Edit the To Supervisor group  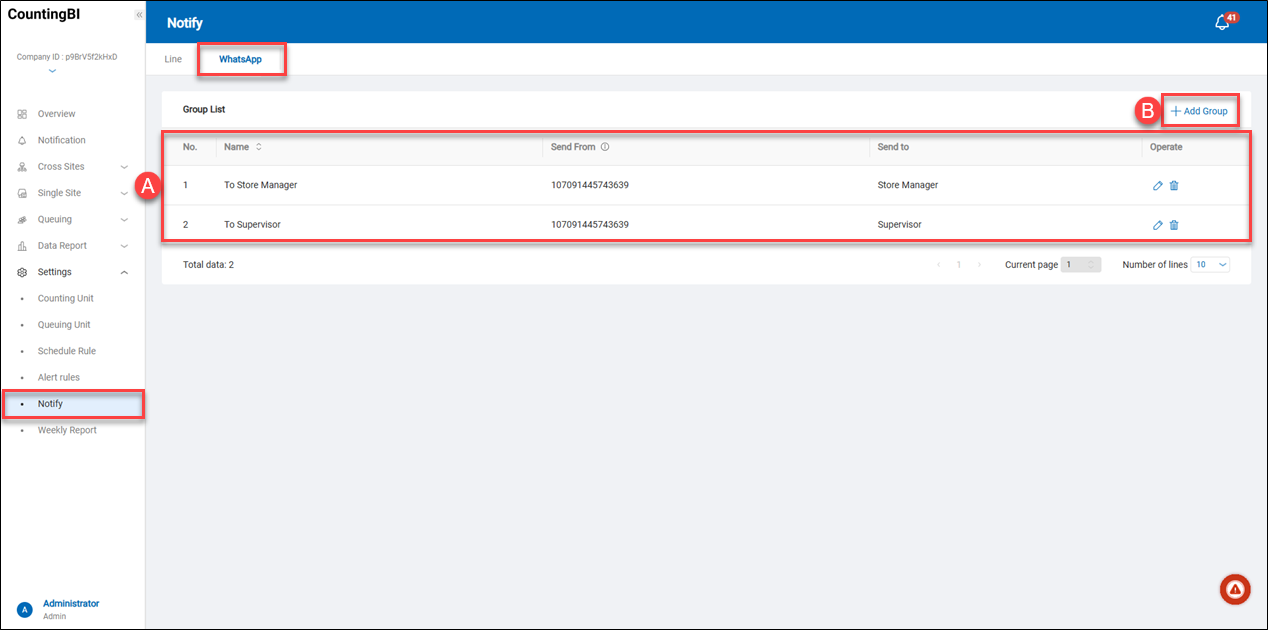1157,225
